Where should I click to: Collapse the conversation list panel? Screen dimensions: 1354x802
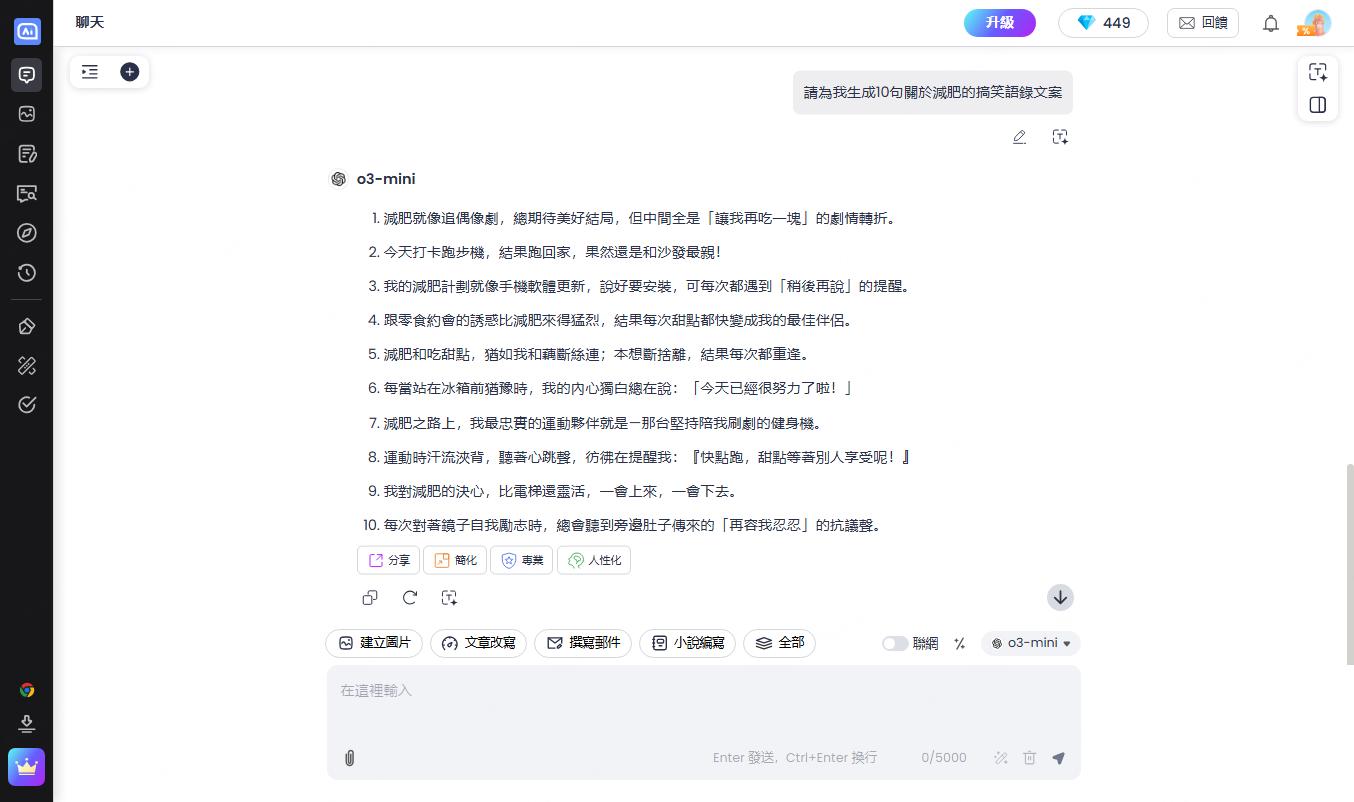tap(90, 72)
